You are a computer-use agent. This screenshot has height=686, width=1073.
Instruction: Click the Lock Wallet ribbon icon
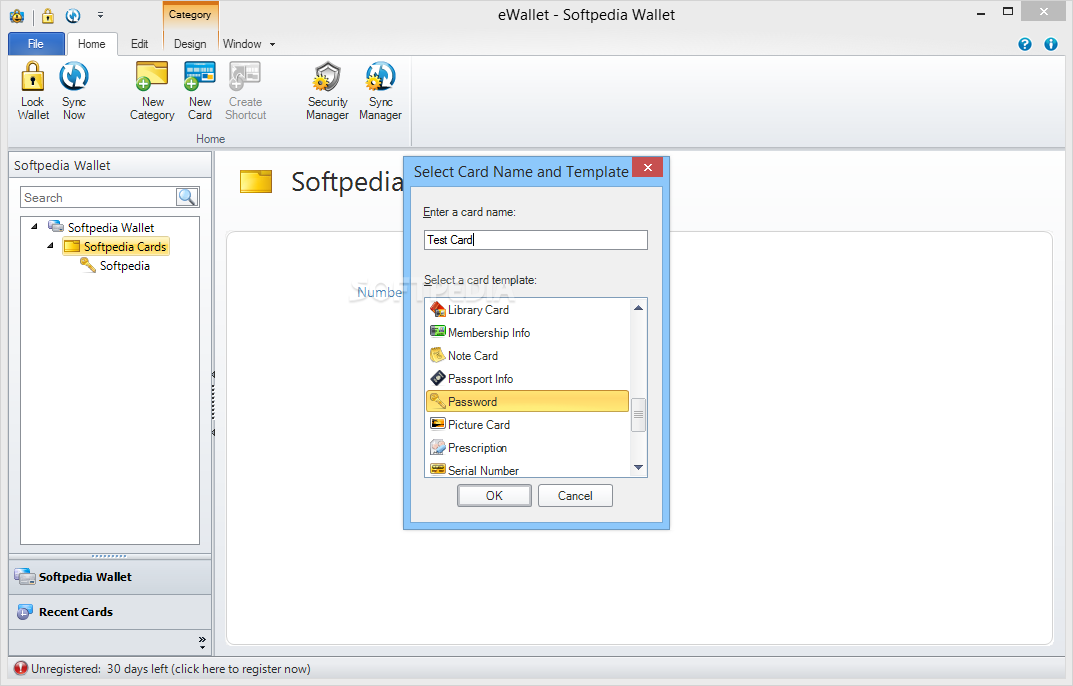33,76
